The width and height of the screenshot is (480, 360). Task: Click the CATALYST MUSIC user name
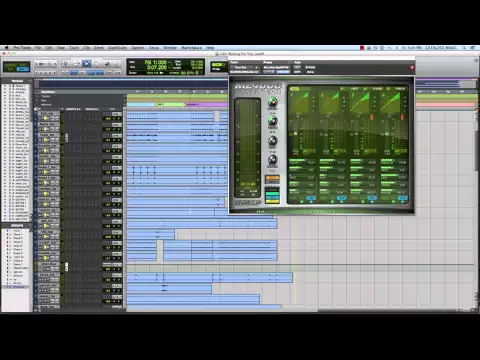[441, 48]
